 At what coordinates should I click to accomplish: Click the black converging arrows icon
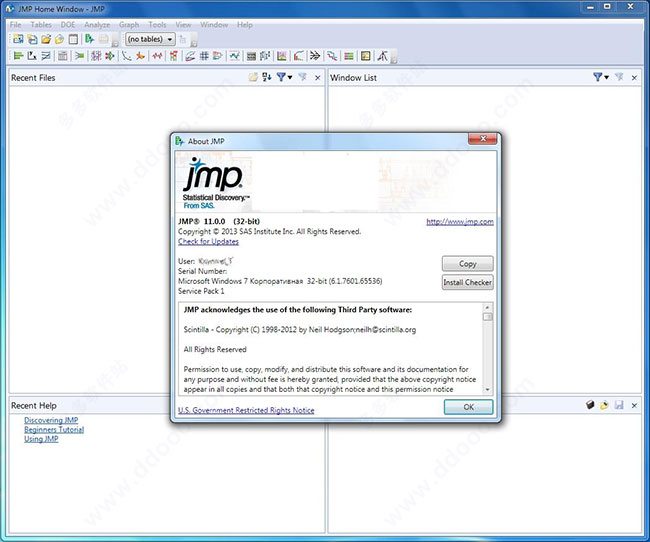click(x=315, y=56)
